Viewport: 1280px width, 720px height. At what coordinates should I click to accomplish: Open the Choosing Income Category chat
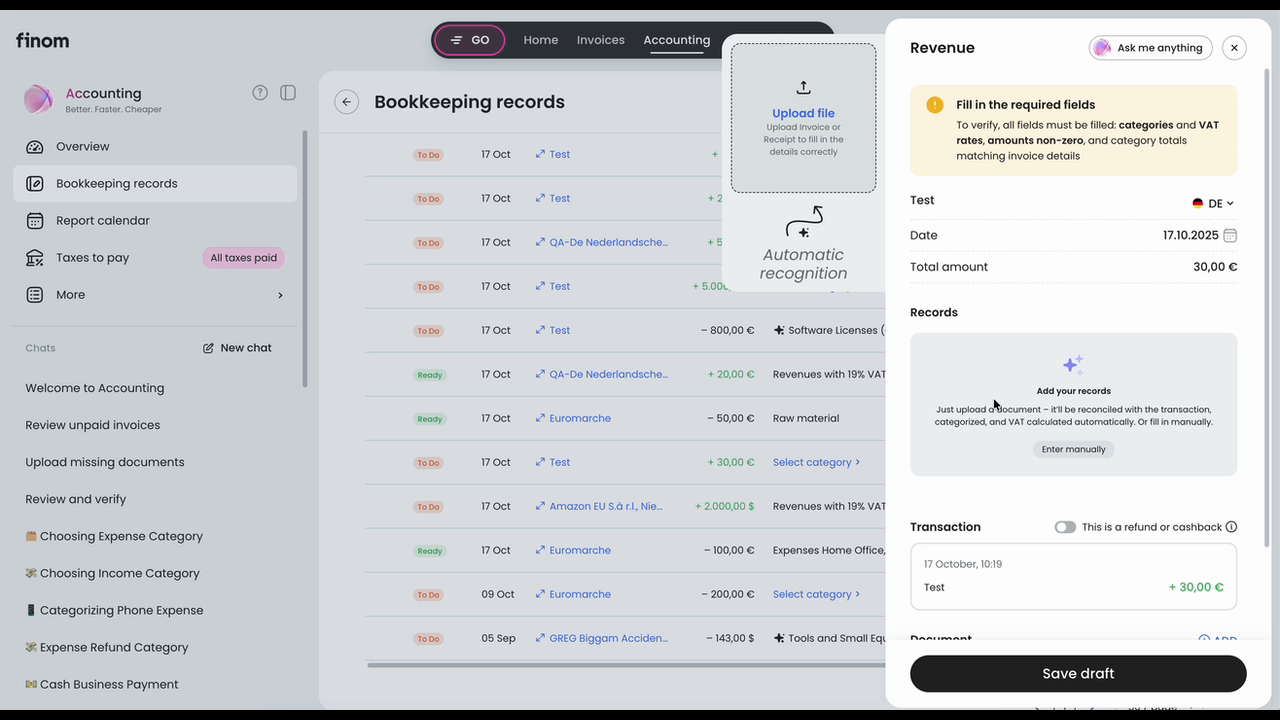point(112,573)
